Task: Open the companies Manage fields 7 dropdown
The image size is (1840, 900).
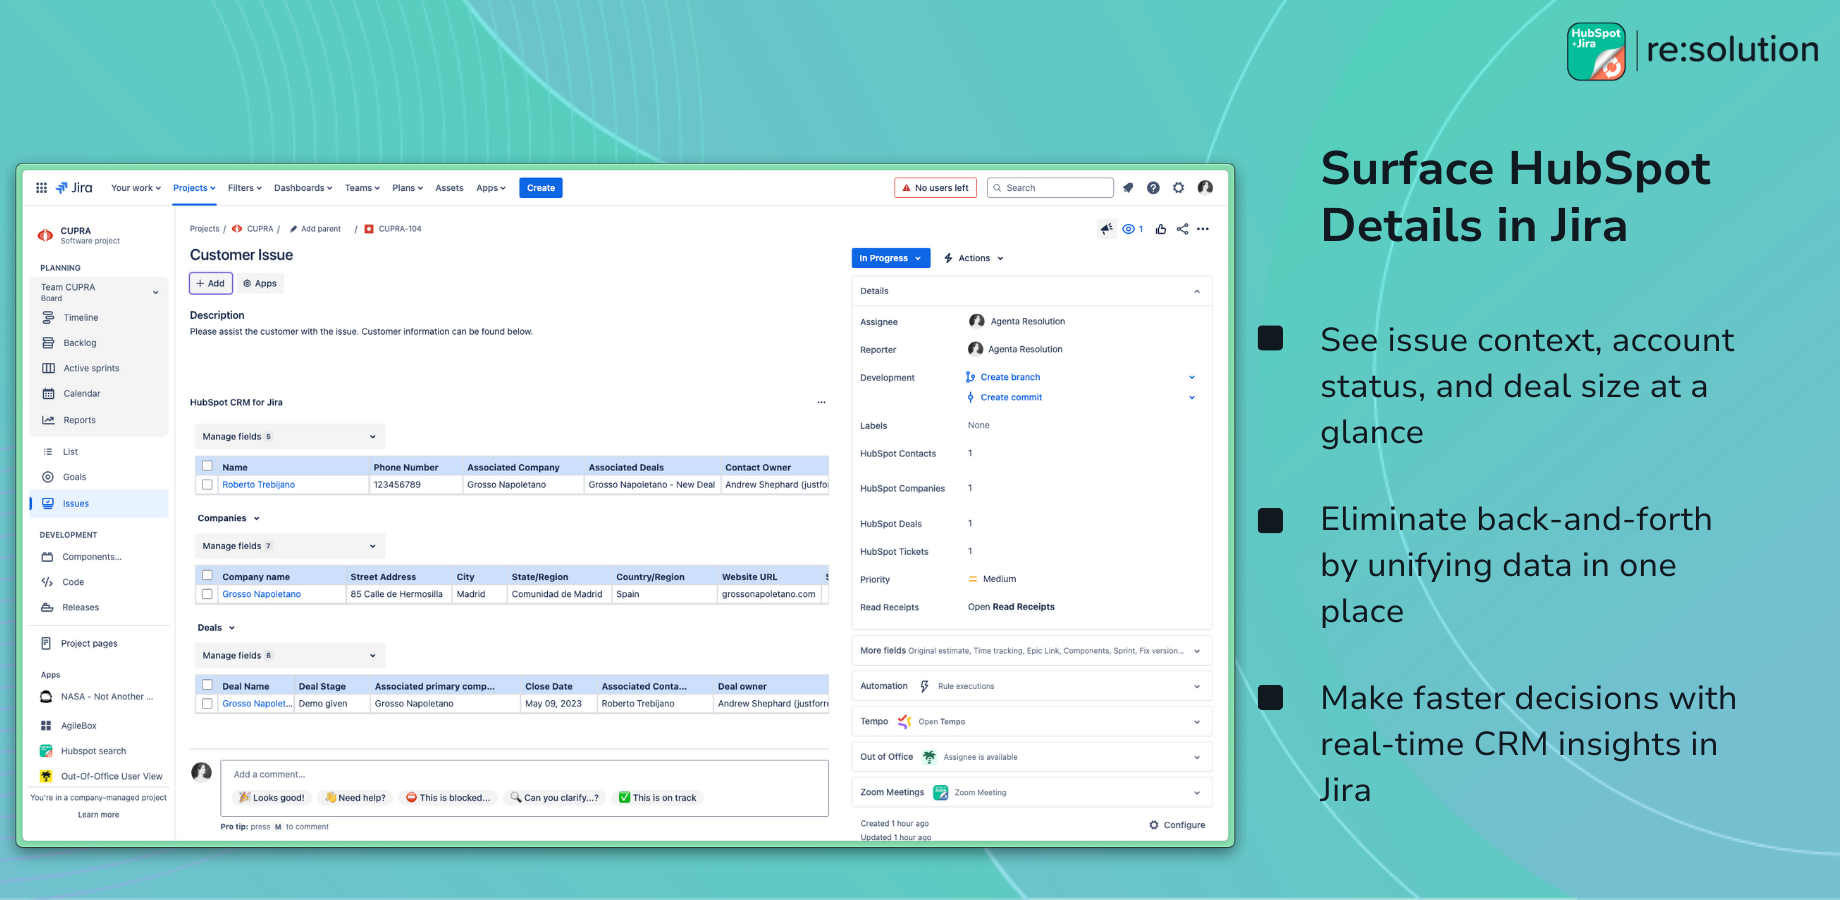Action: 290,546
